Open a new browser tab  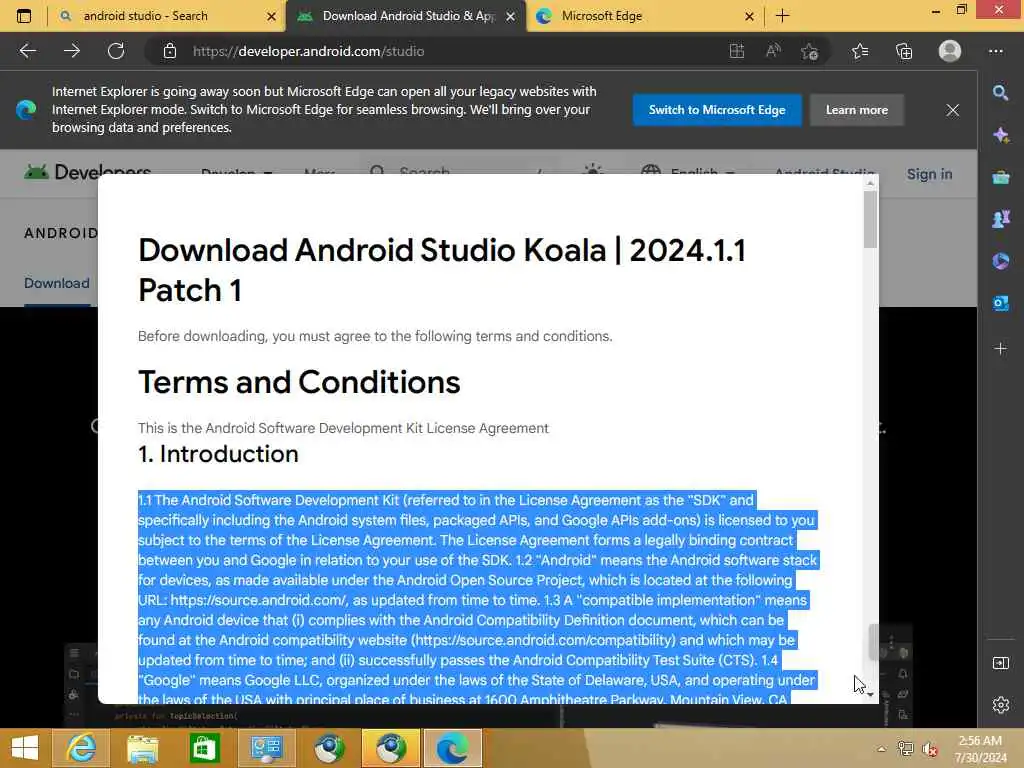[x=782, y=16]
